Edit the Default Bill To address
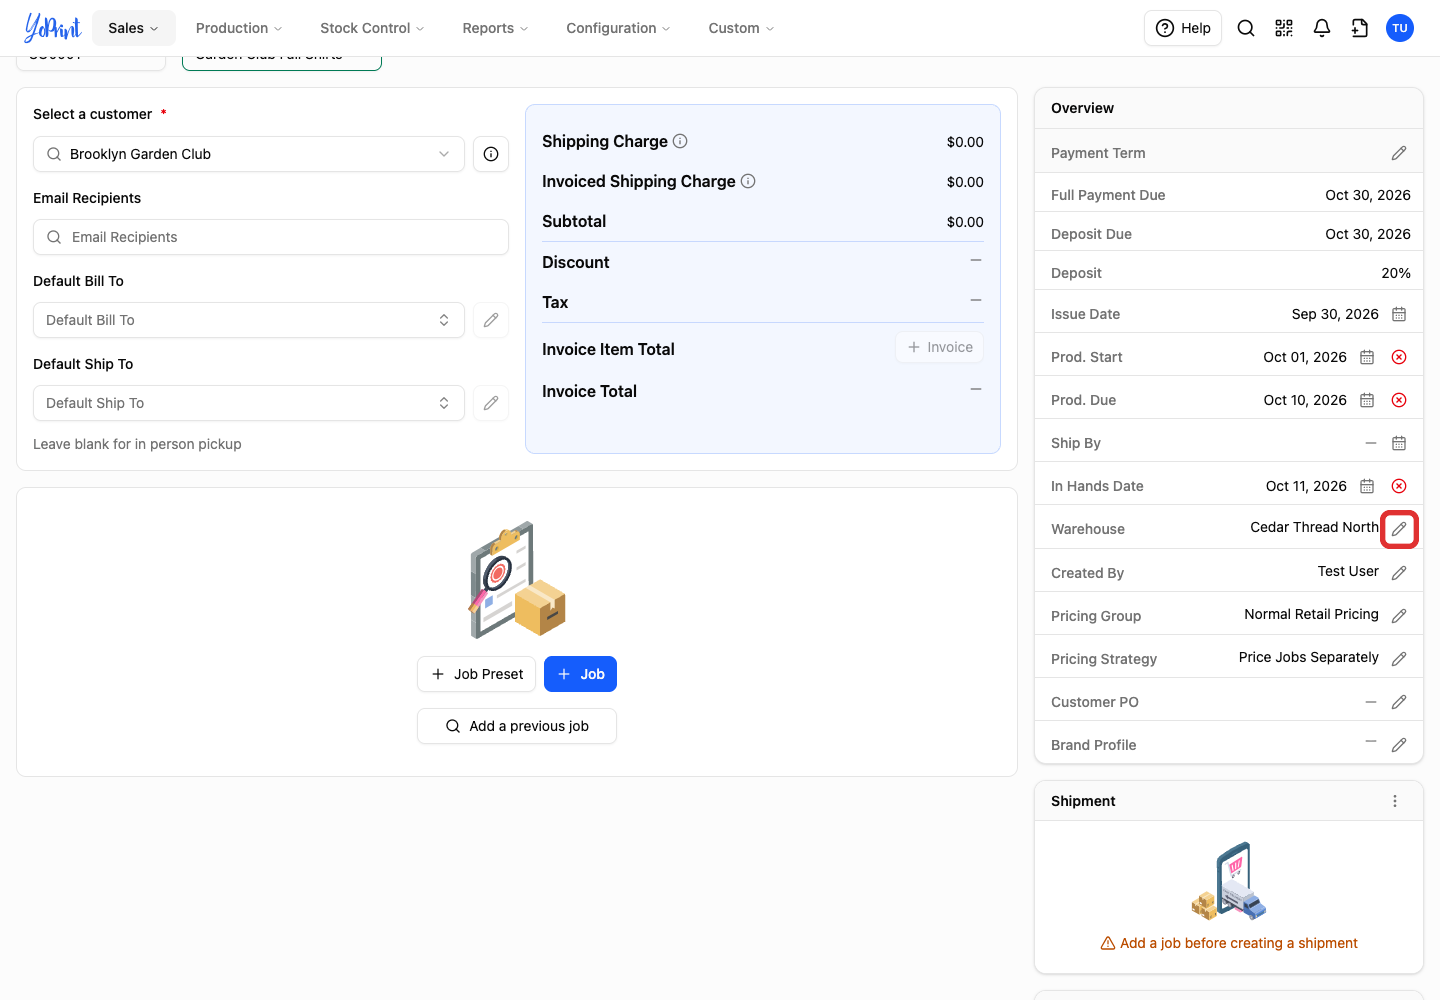1440x1000 pixels. (x=491, y=320)
